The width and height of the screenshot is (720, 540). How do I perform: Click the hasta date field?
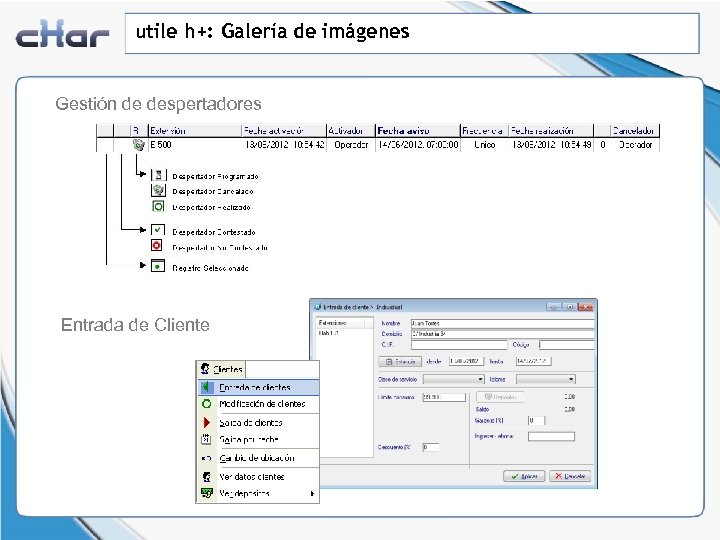pos(533,361)
